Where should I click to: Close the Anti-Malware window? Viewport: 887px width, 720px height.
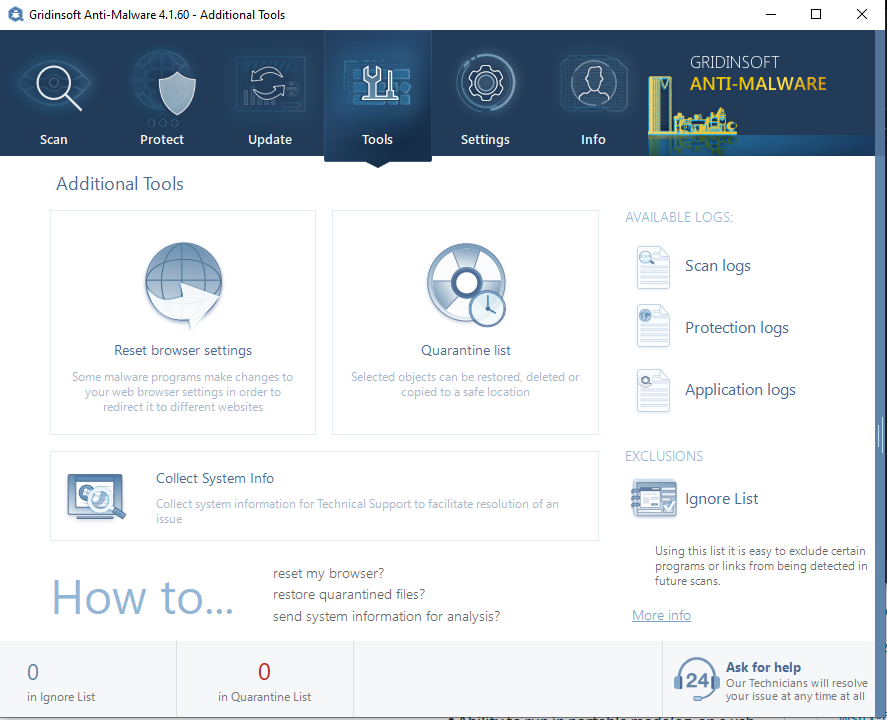862,14
